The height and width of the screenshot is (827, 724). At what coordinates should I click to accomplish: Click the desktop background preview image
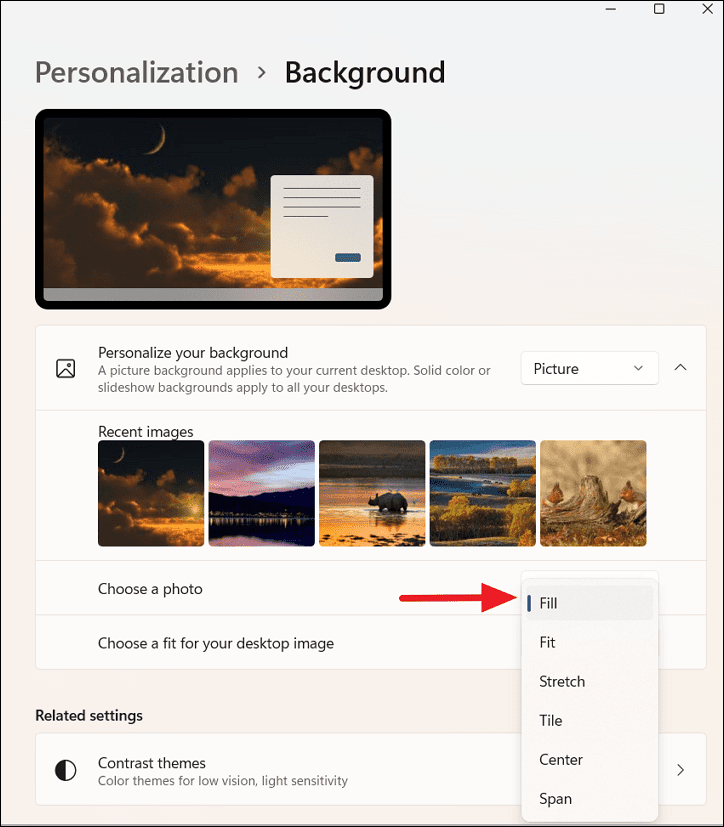click(213, 209)
